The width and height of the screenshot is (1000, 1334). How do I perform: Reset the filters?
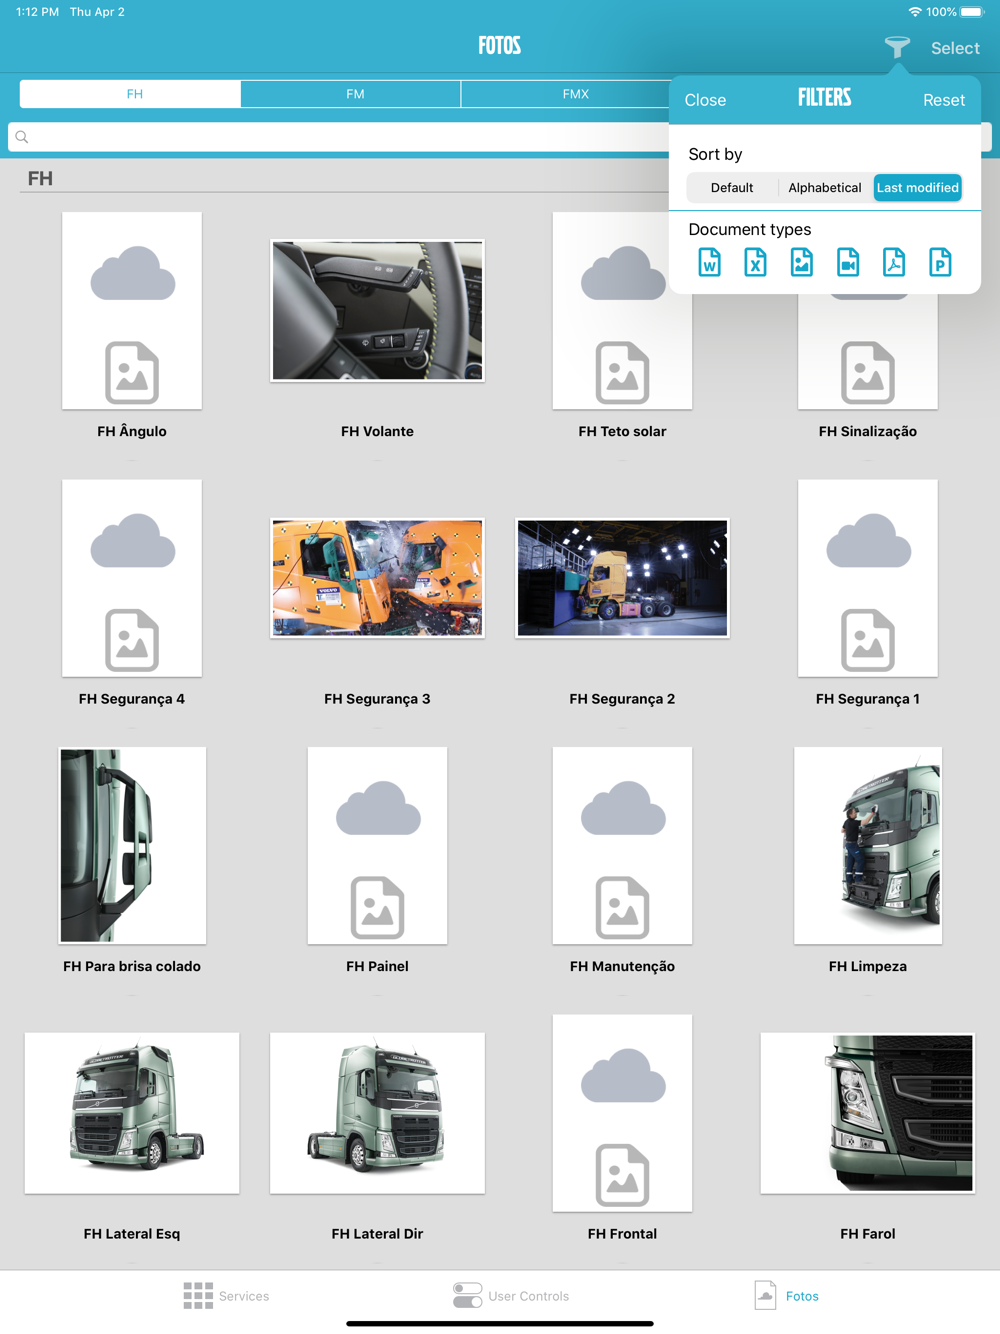point(943,100)
